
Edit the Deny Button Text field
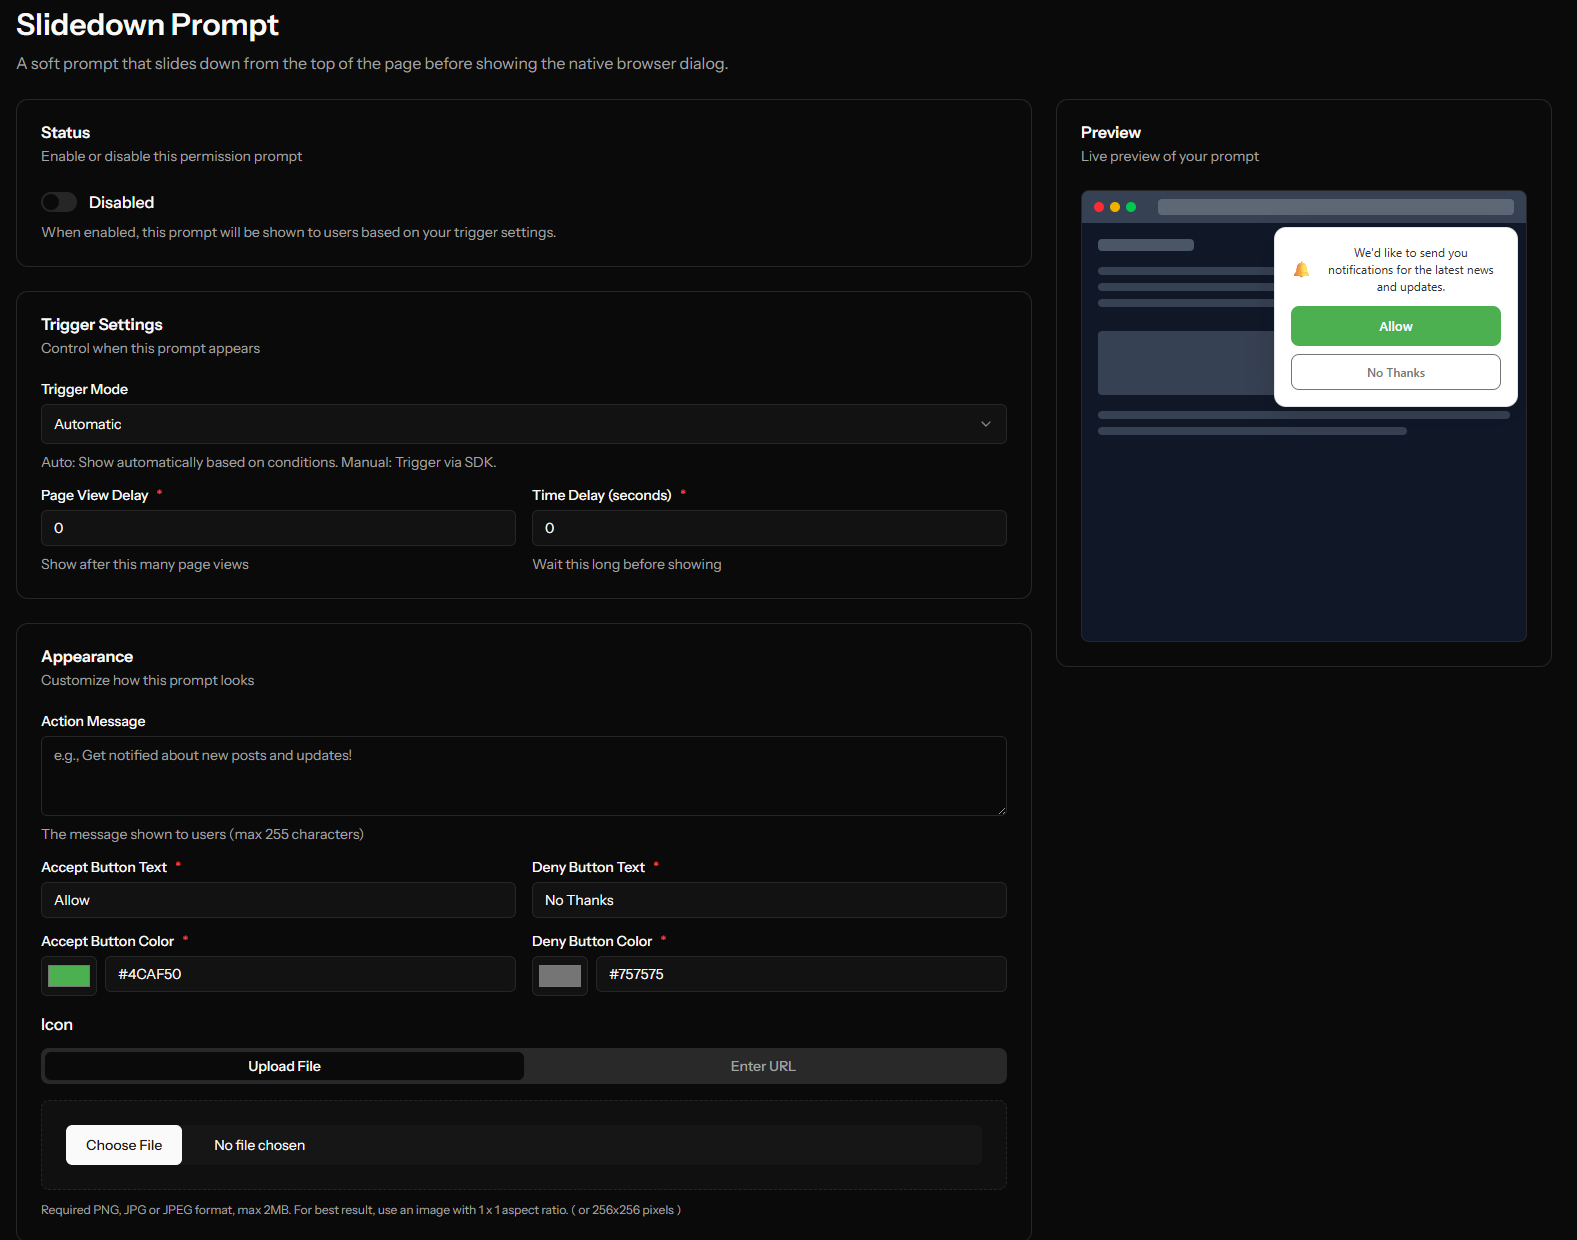tap(769, 900)
